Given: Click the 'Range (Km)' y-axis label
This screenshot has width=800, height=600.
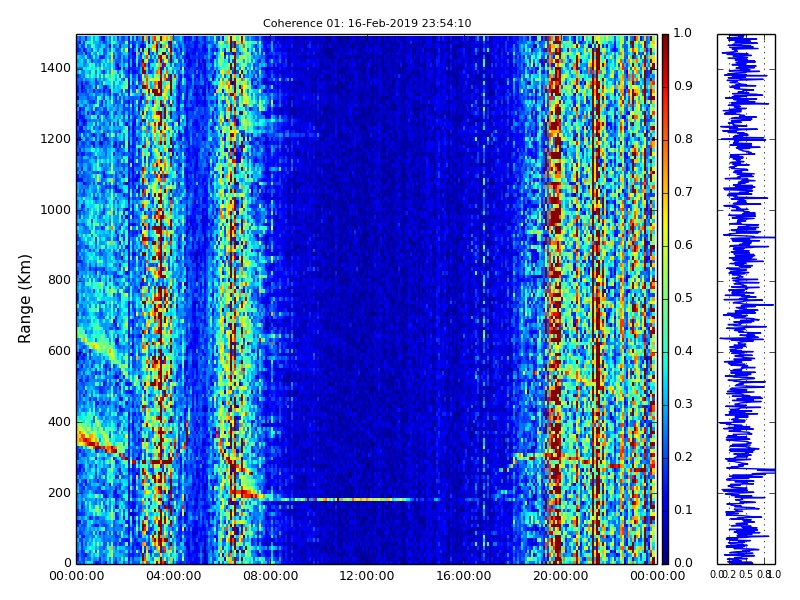Looking at the screenshot, I should [24, 299].
